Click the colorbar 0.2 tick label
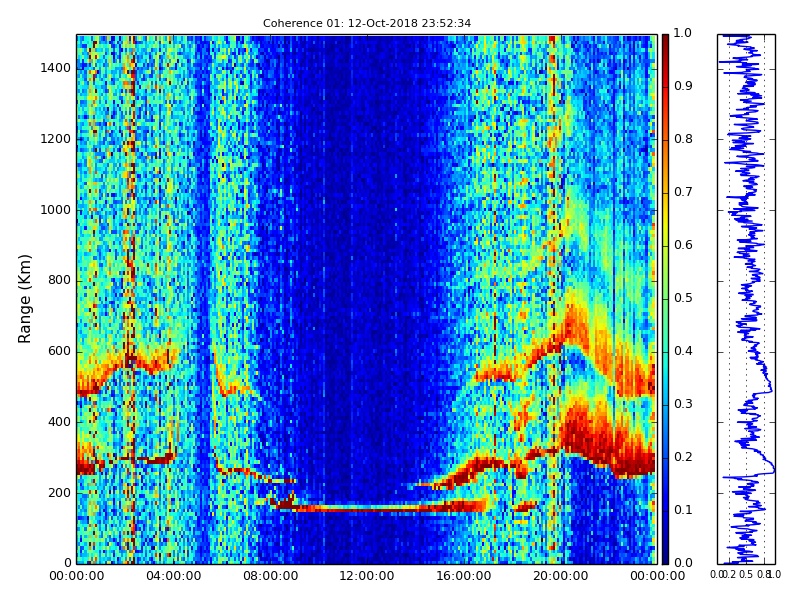800x600 pixels. [683, 457]
